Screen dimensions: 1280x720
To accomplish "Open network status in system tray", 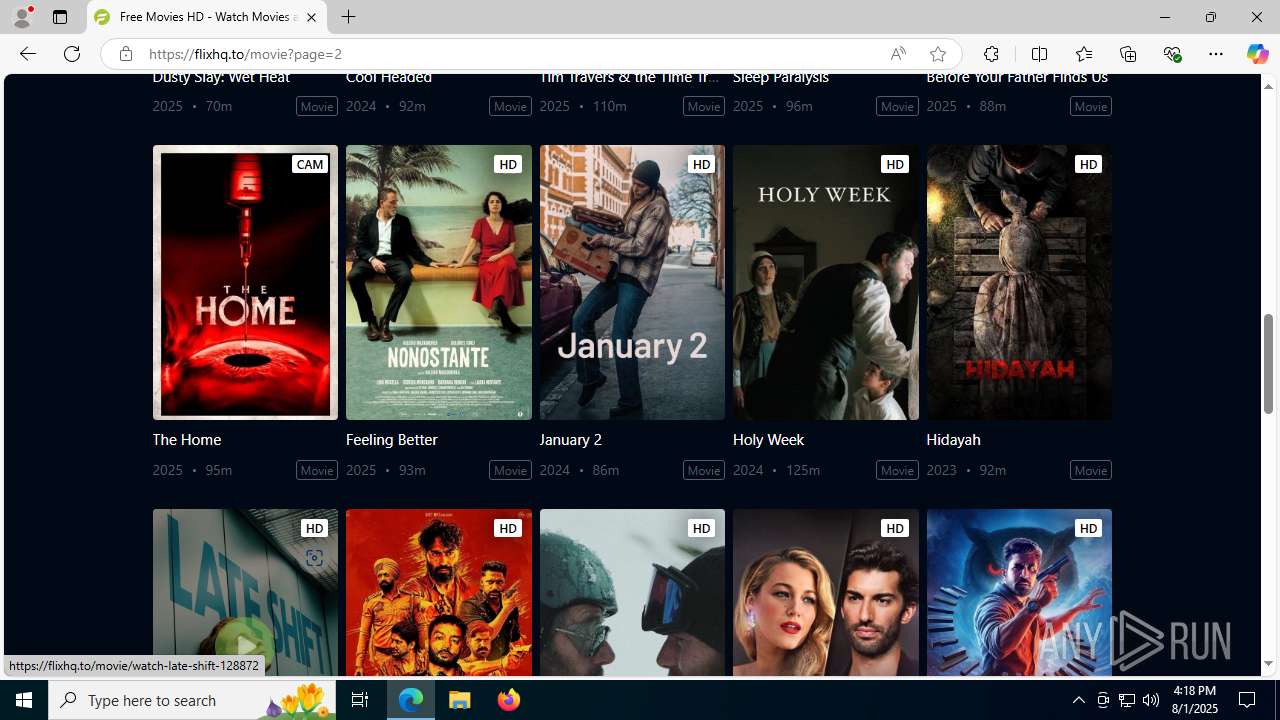I will click(x=1127, y=700).
